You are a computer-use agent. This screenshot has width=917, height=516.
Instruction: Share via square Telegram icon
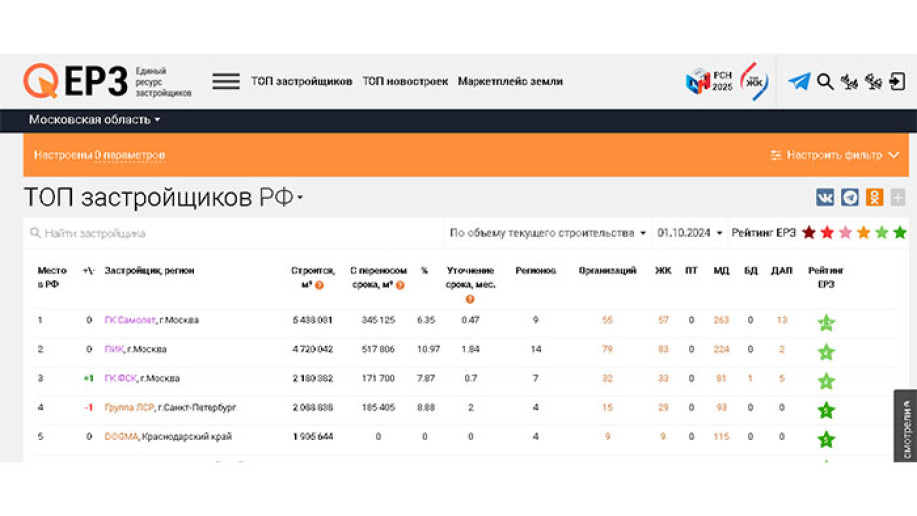[850, 197]
